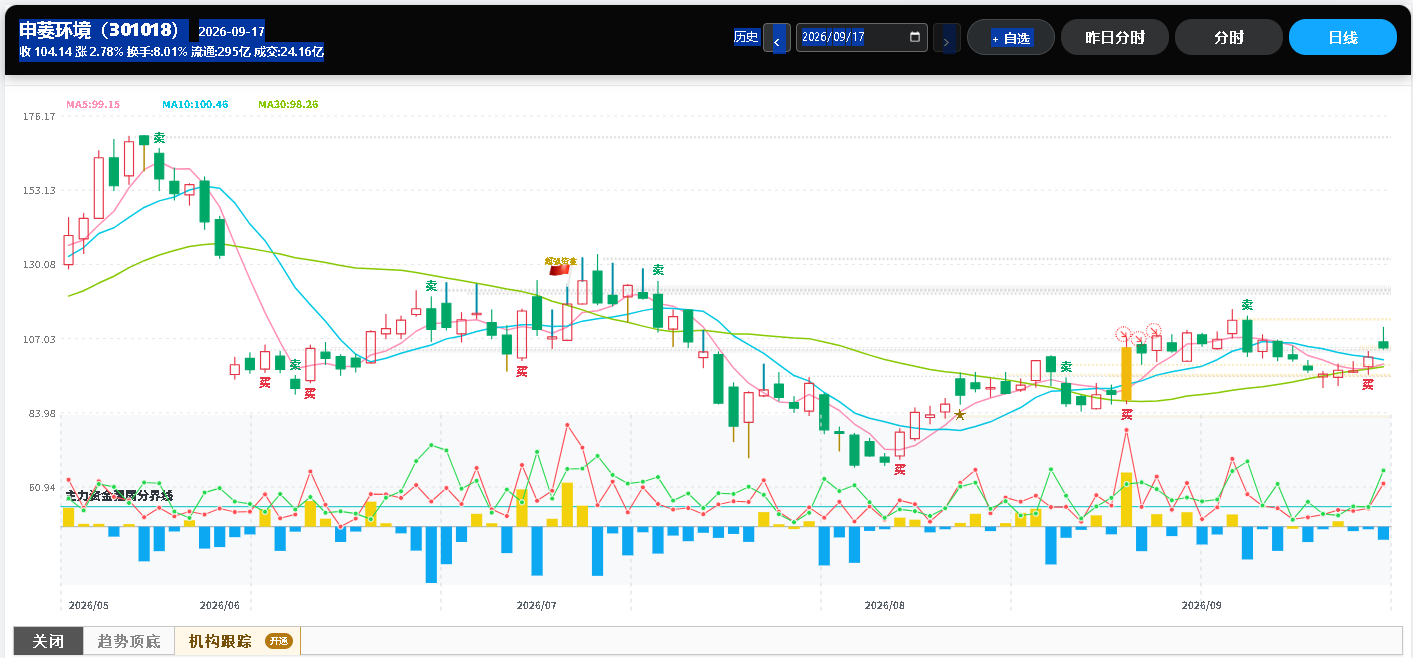Click the 2026/07 date axis label
The width and height of the screenshot is (1413, 658).
[x=536, y=605]
